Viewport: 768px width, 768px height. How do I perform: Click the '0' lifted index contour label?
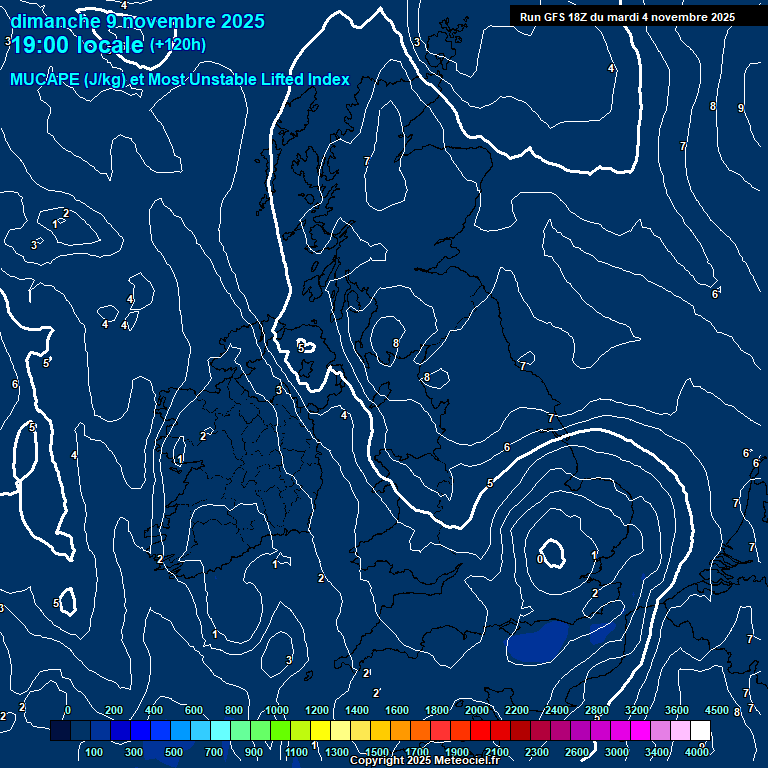(x=540, y=560)
